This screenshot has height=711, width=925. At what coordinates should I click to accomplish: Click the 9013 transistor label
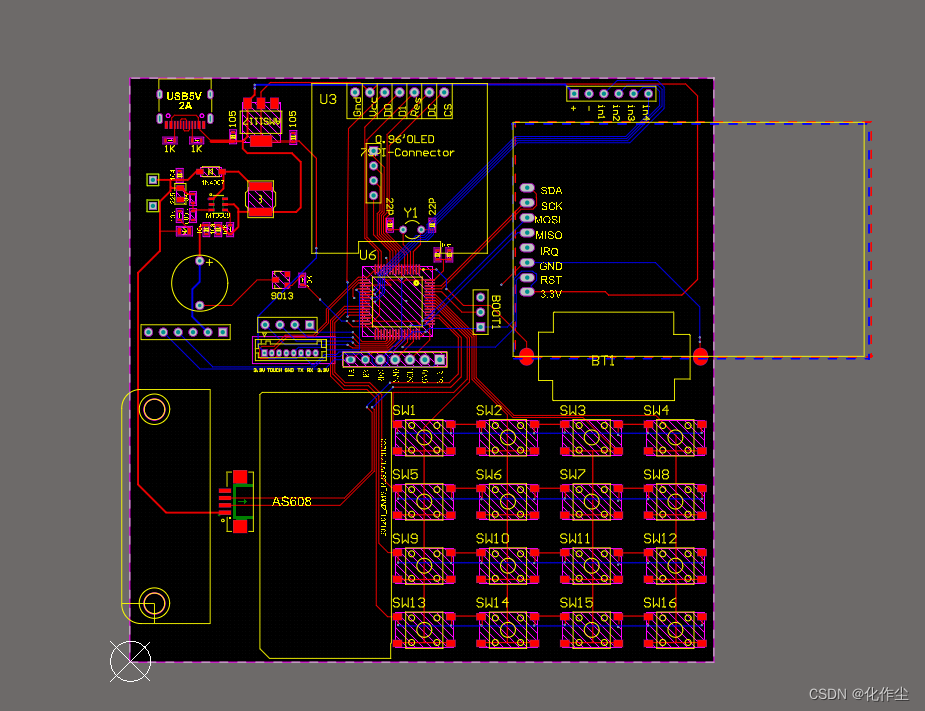pos(282,296)
